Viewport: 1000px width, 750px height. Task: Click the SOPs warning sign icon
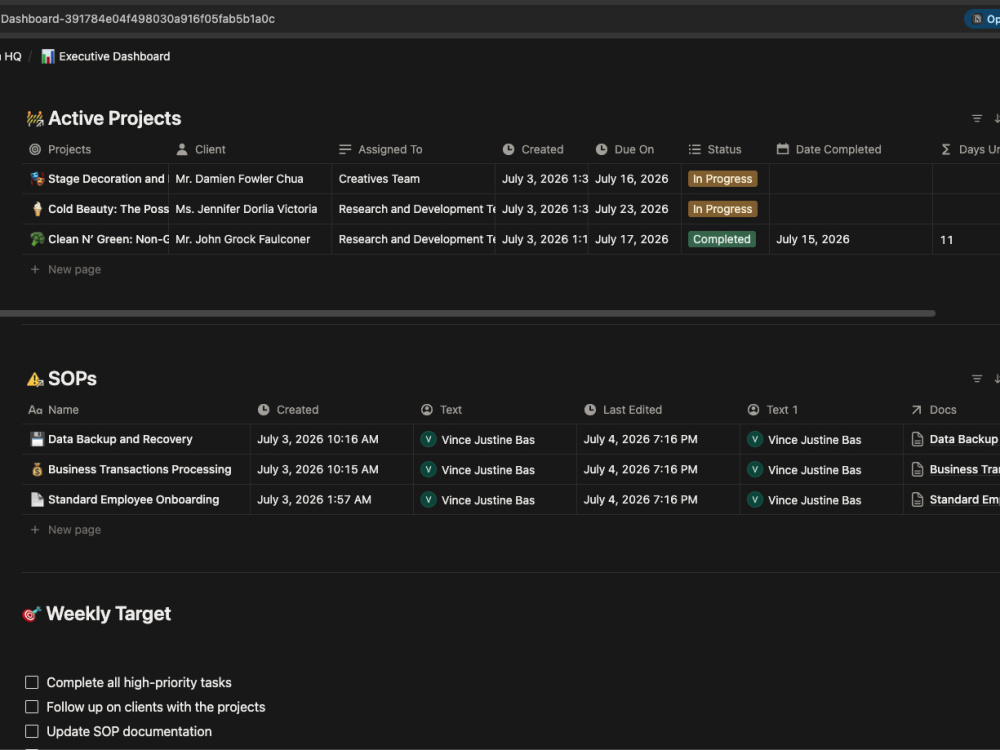pyautogui.click(x=35, y=379)
